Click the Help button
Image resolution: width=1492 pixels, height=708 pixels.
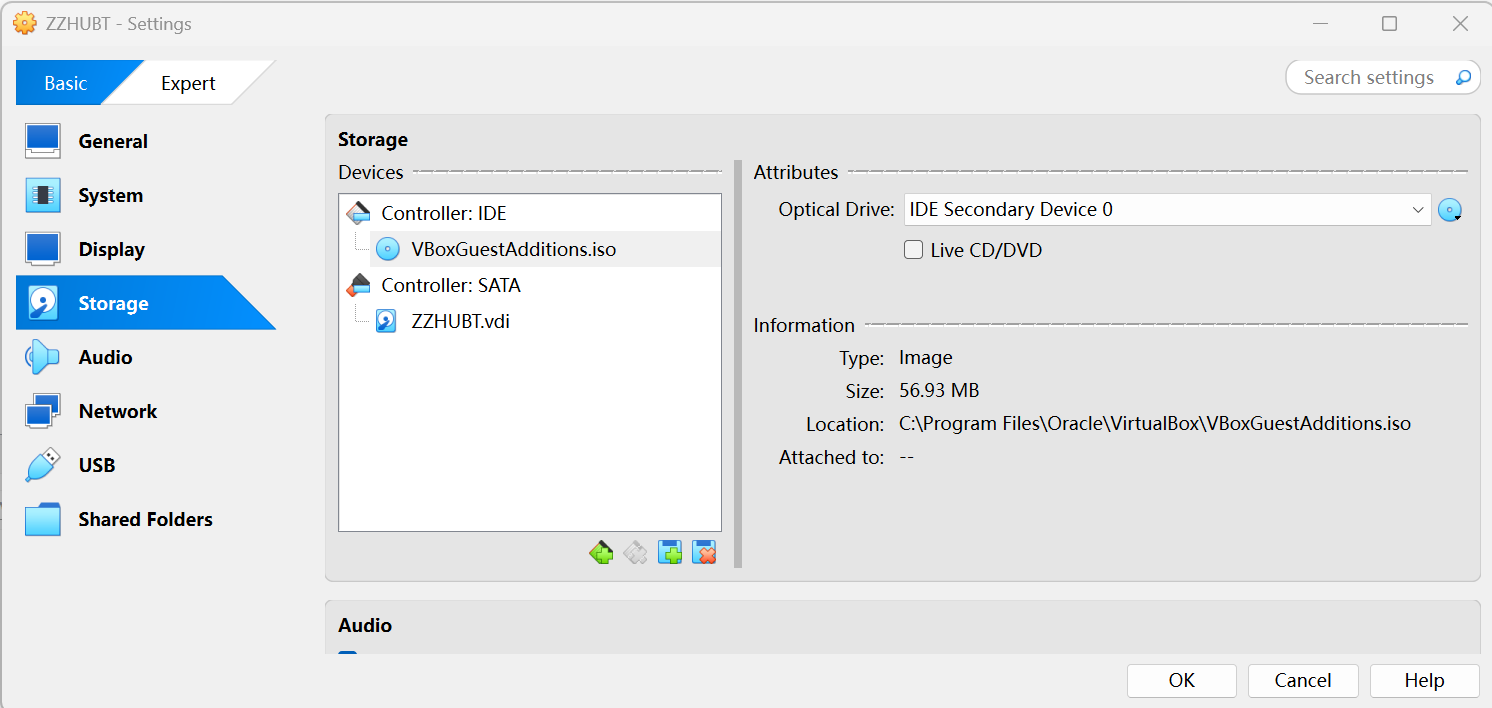pyautogui.click(x=1424, y=680)
